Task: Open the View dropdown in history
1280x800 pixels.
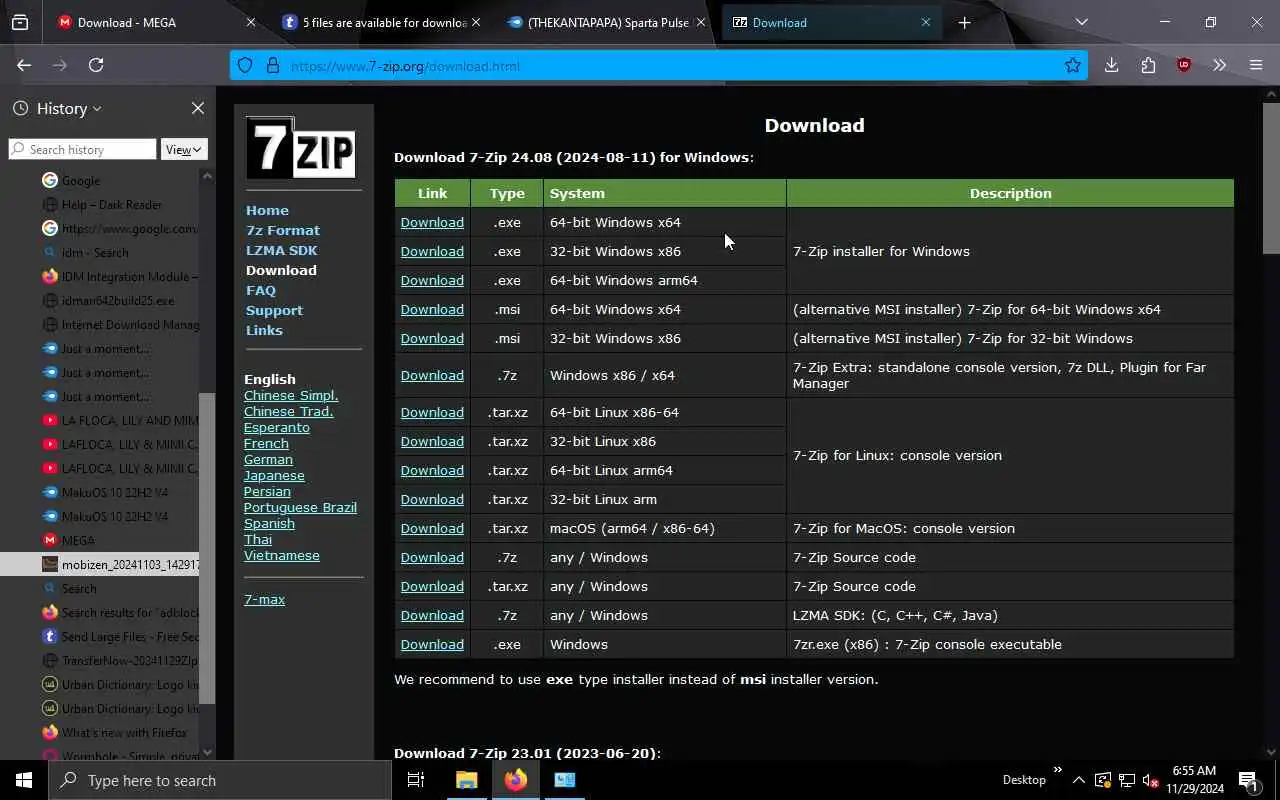Action: pyautogui.click(x=184, y=149)
